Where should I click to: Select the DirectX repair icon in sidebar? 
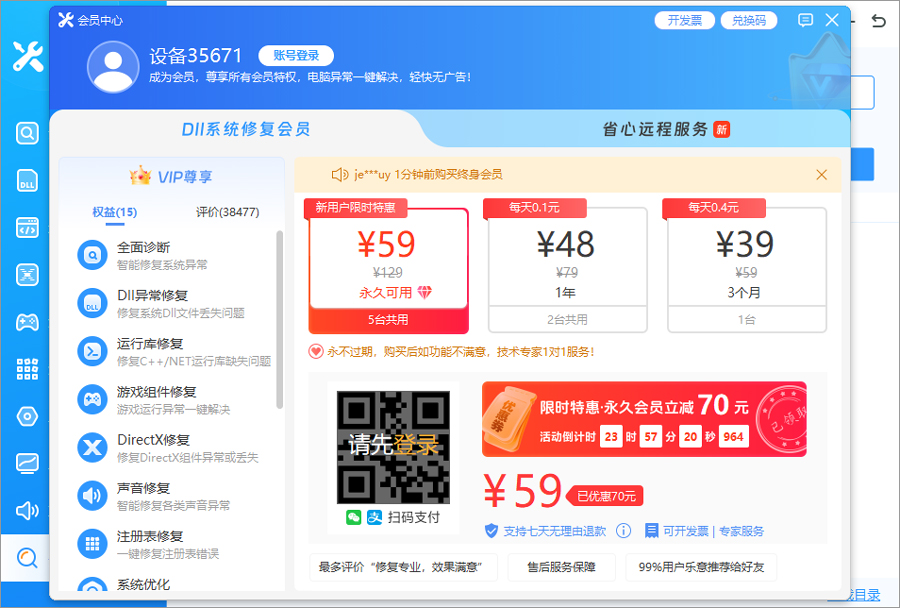27,275
